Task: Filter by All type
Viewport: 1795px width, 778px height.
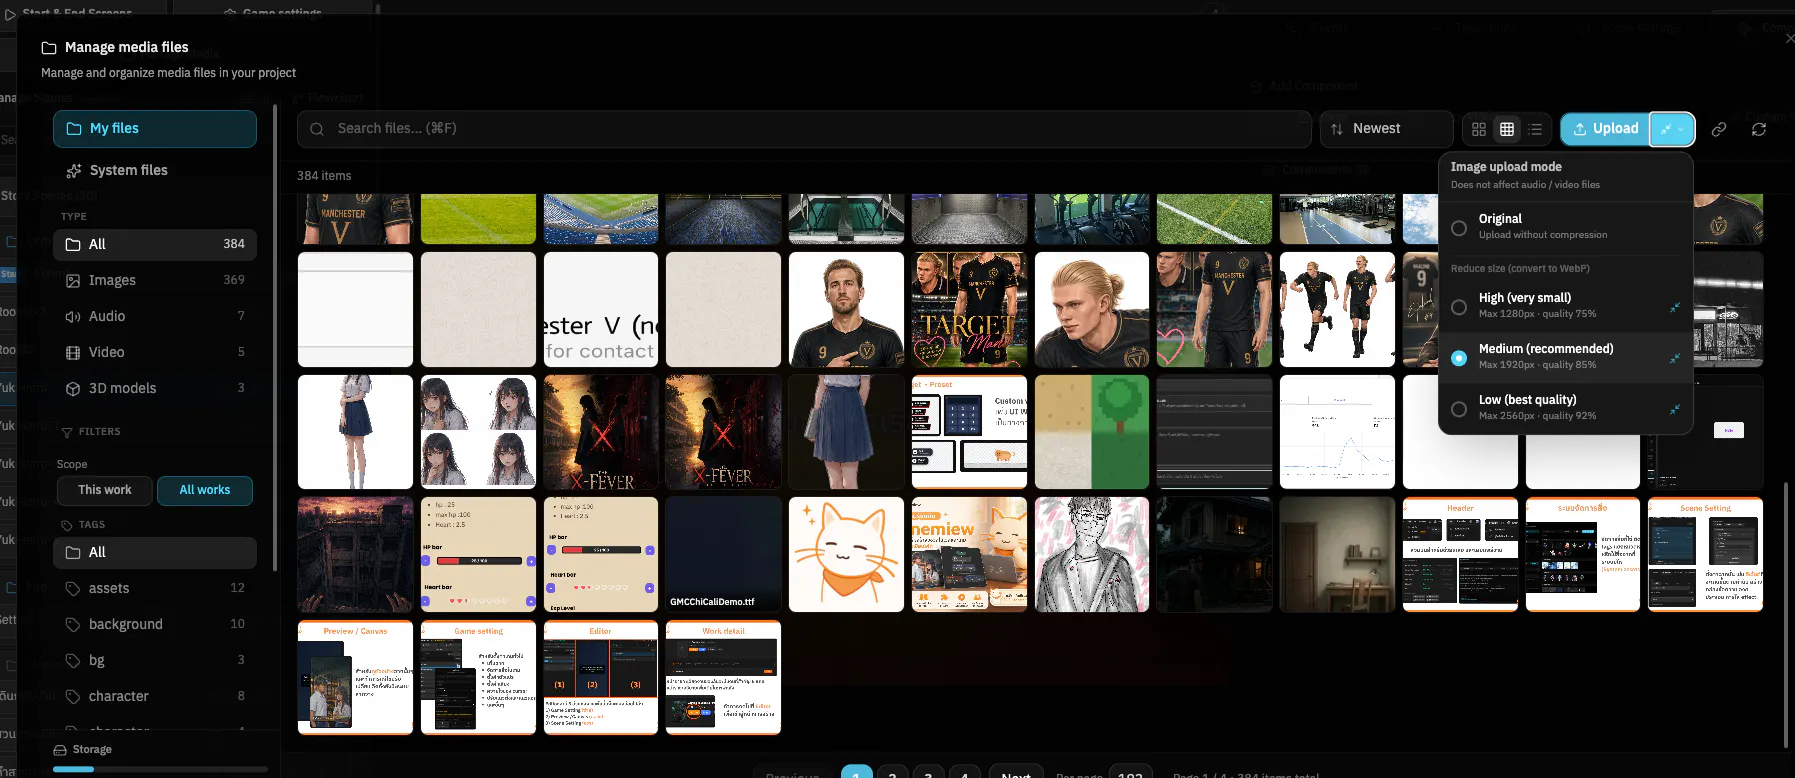Action: (x=155, y=244)
